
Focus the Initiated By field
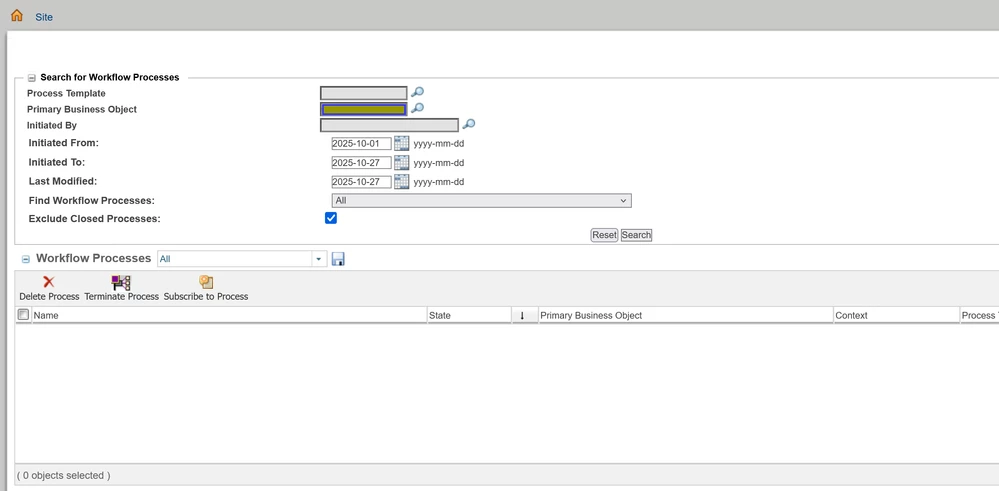[389, 125]
